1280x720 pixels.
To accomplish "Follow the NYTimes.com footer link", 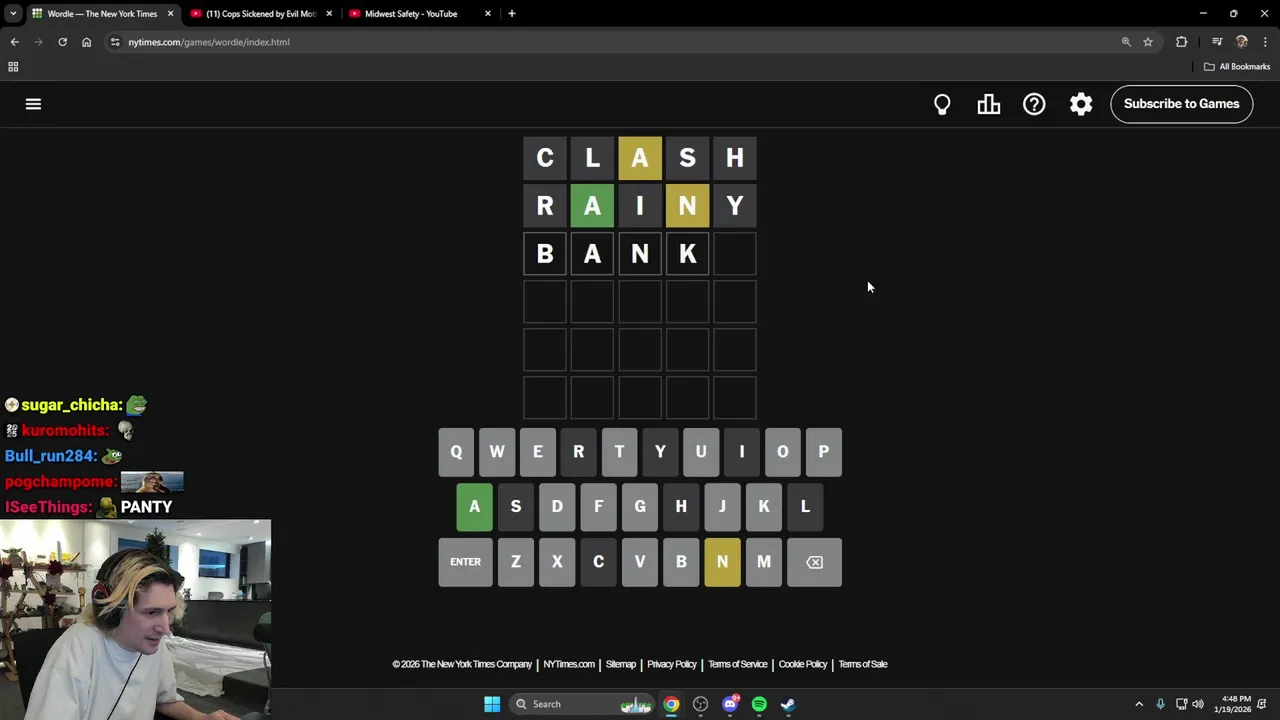I will tap(569, 664).
